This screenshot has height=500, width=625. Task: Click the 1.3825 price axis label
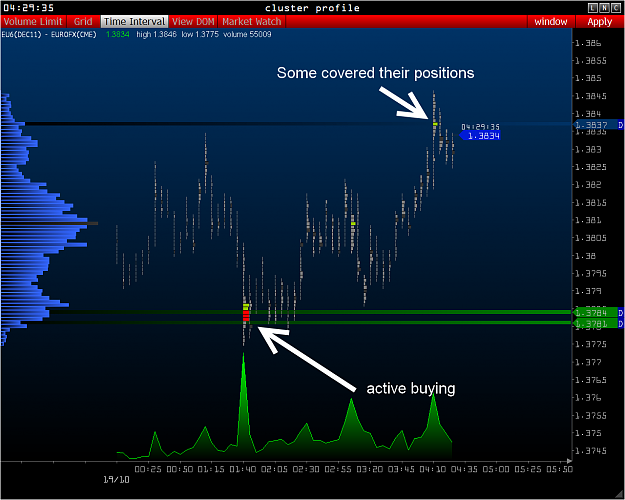[x=591, y=167]
